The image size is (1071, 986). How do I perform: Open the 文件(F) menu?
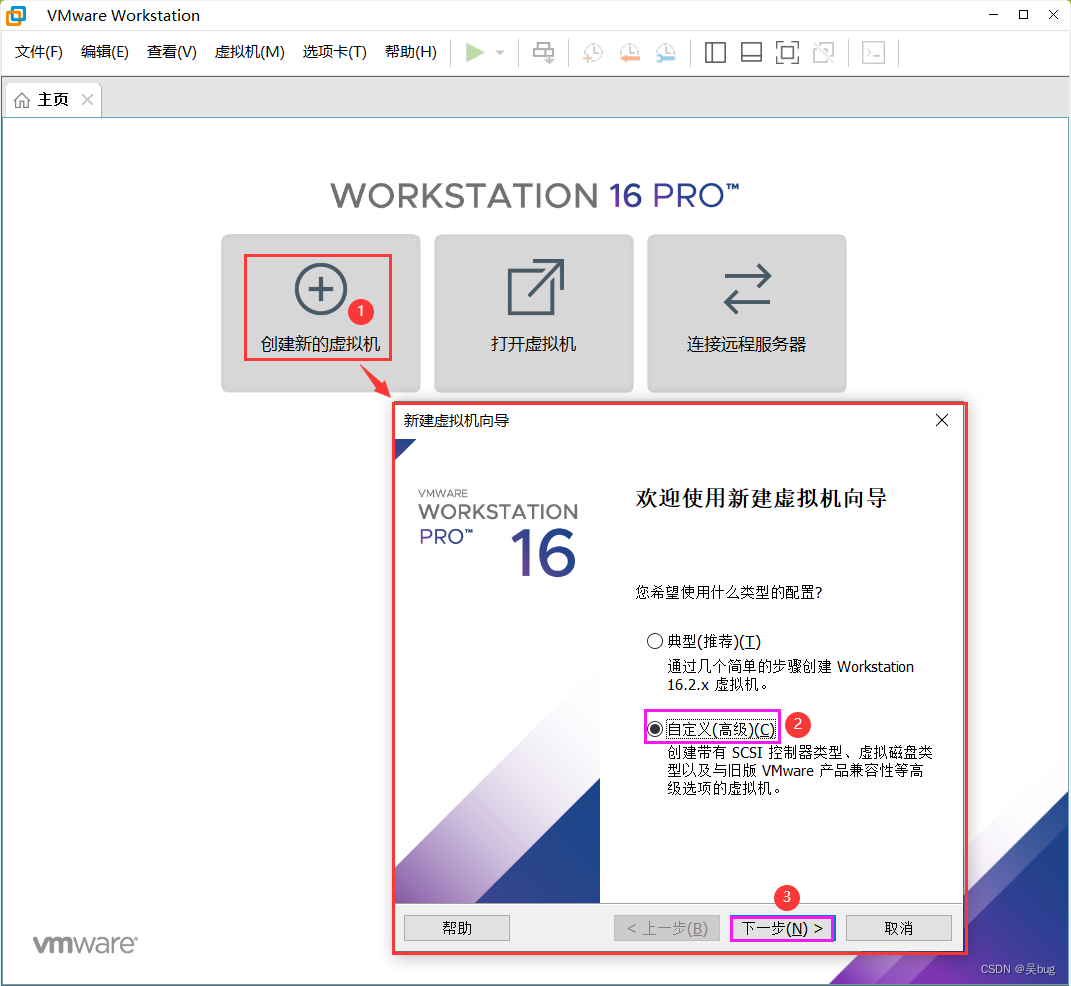tap(39, 52)
